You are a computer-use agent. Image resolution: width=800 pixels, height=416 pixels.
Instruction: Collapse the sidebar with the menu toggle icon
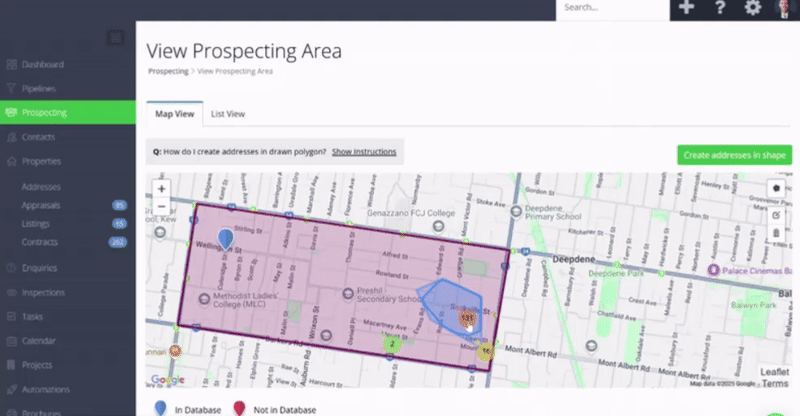[x=115, y=37]
